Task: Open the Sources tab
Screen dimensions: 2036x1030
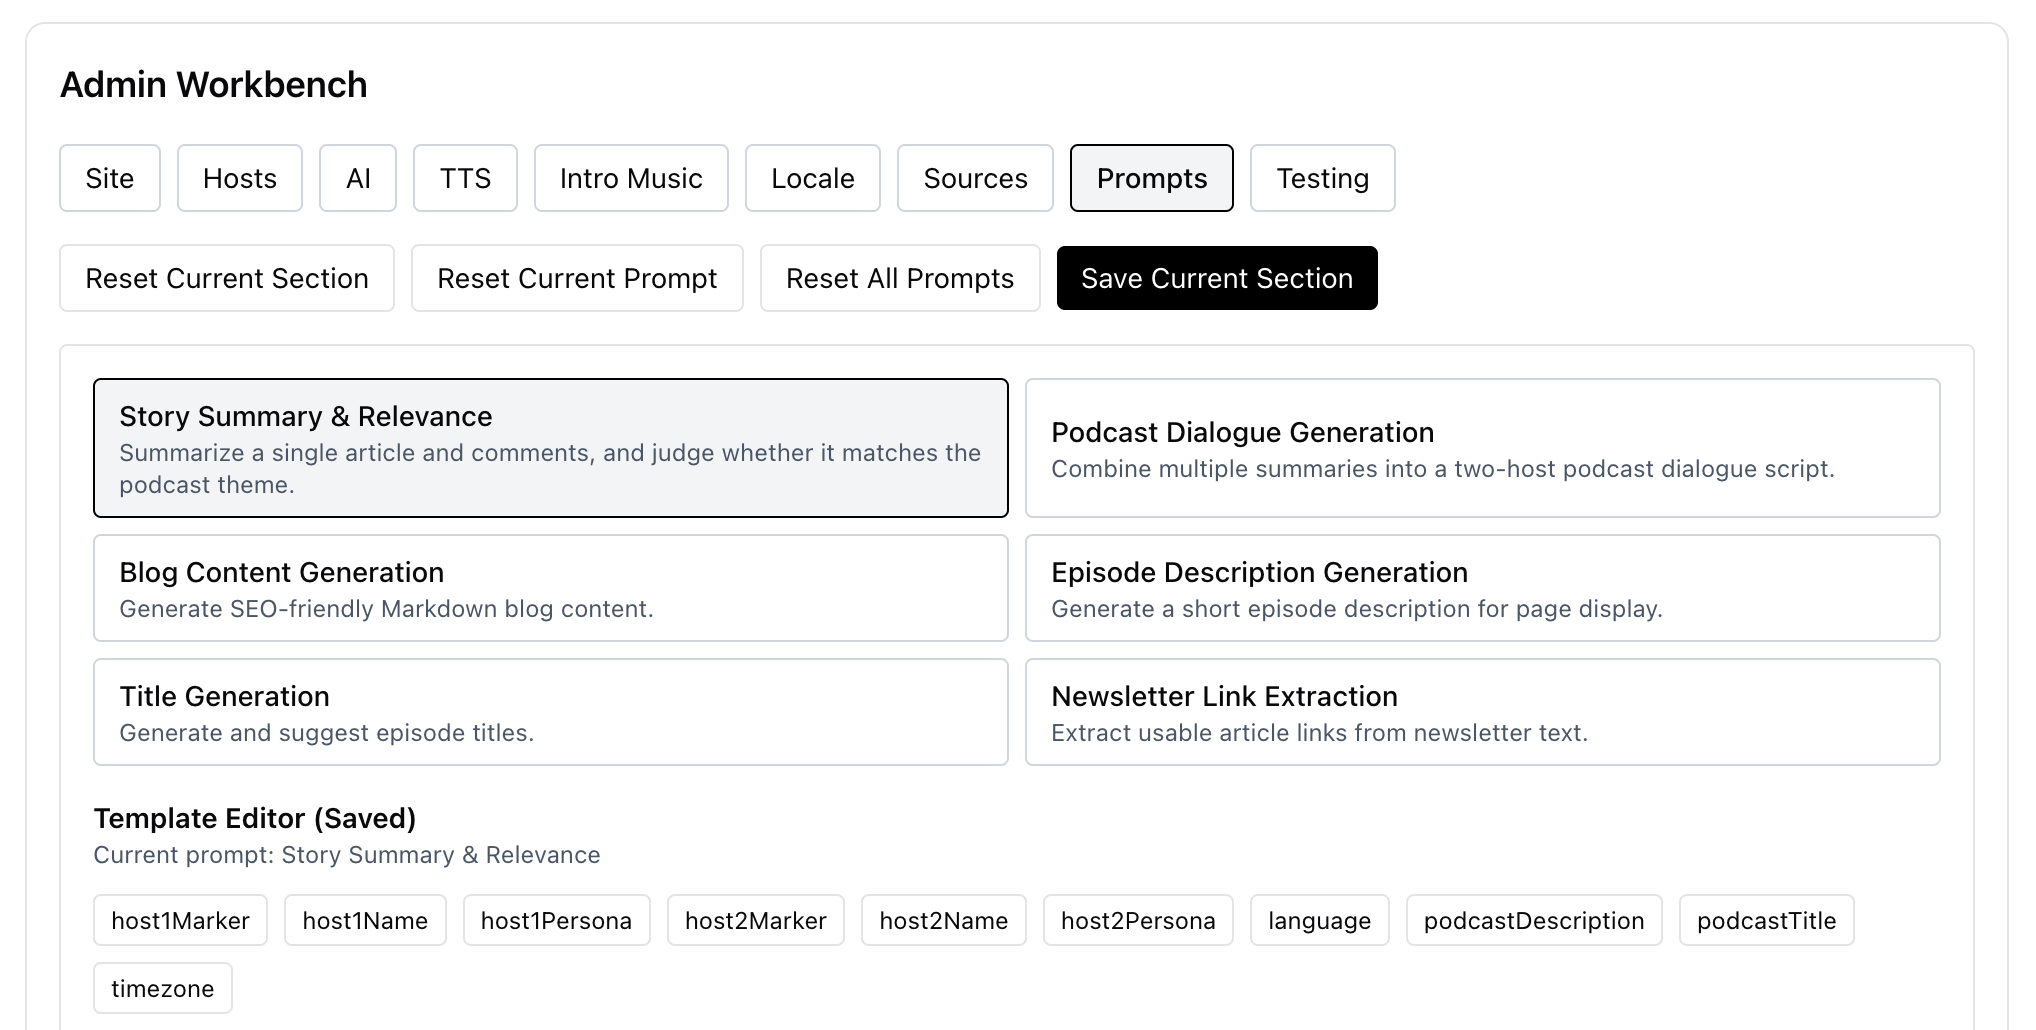Action: tap(974, 178)
